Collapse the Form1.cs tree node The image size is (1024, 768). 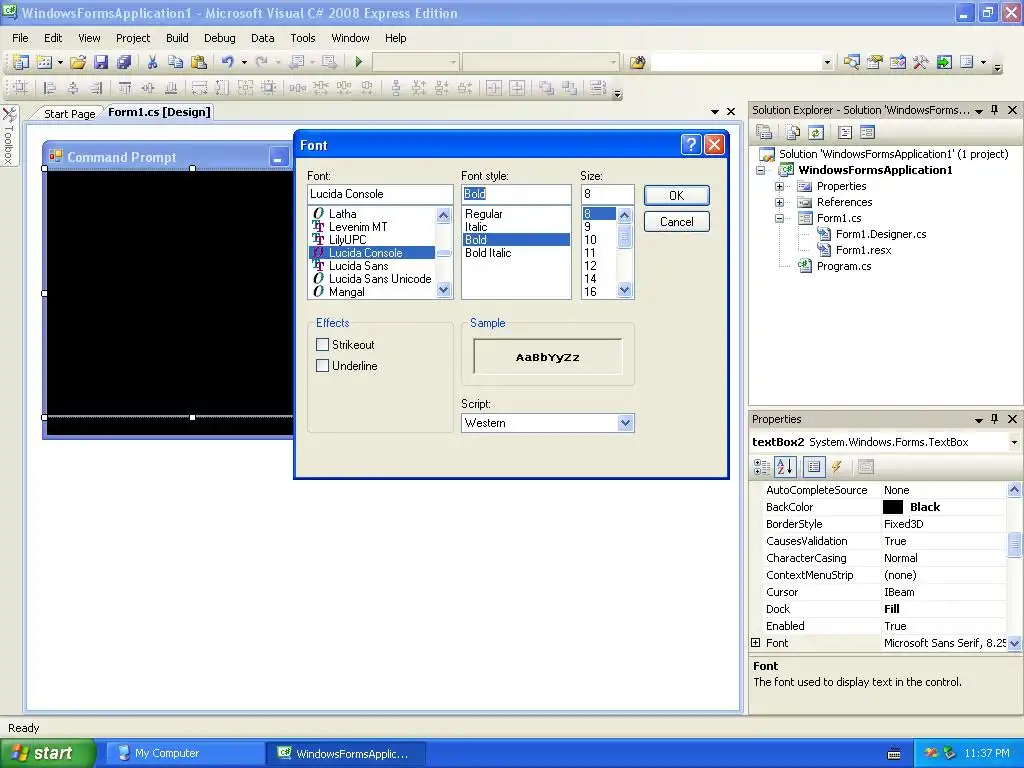coord(779,218)
